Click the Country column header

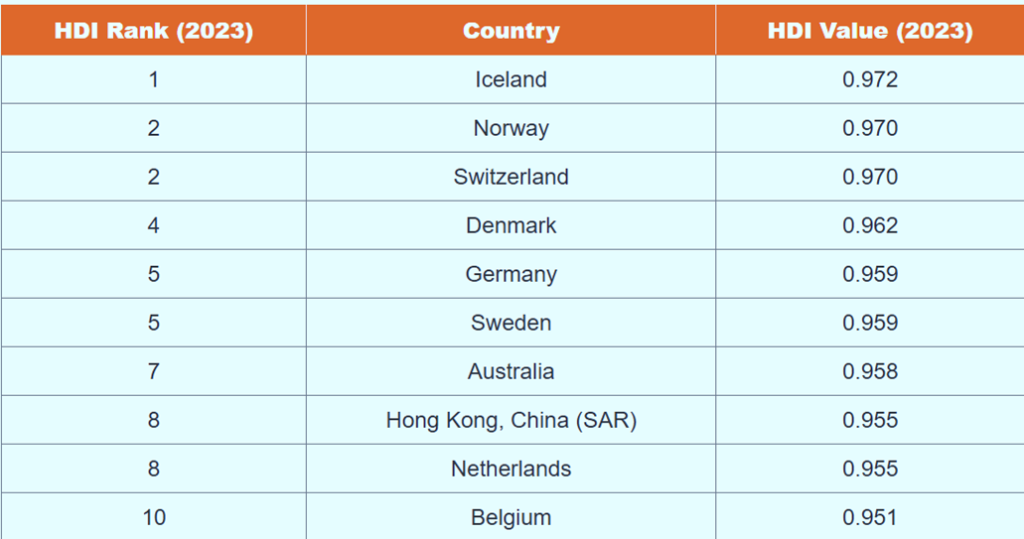click(511, 30)
